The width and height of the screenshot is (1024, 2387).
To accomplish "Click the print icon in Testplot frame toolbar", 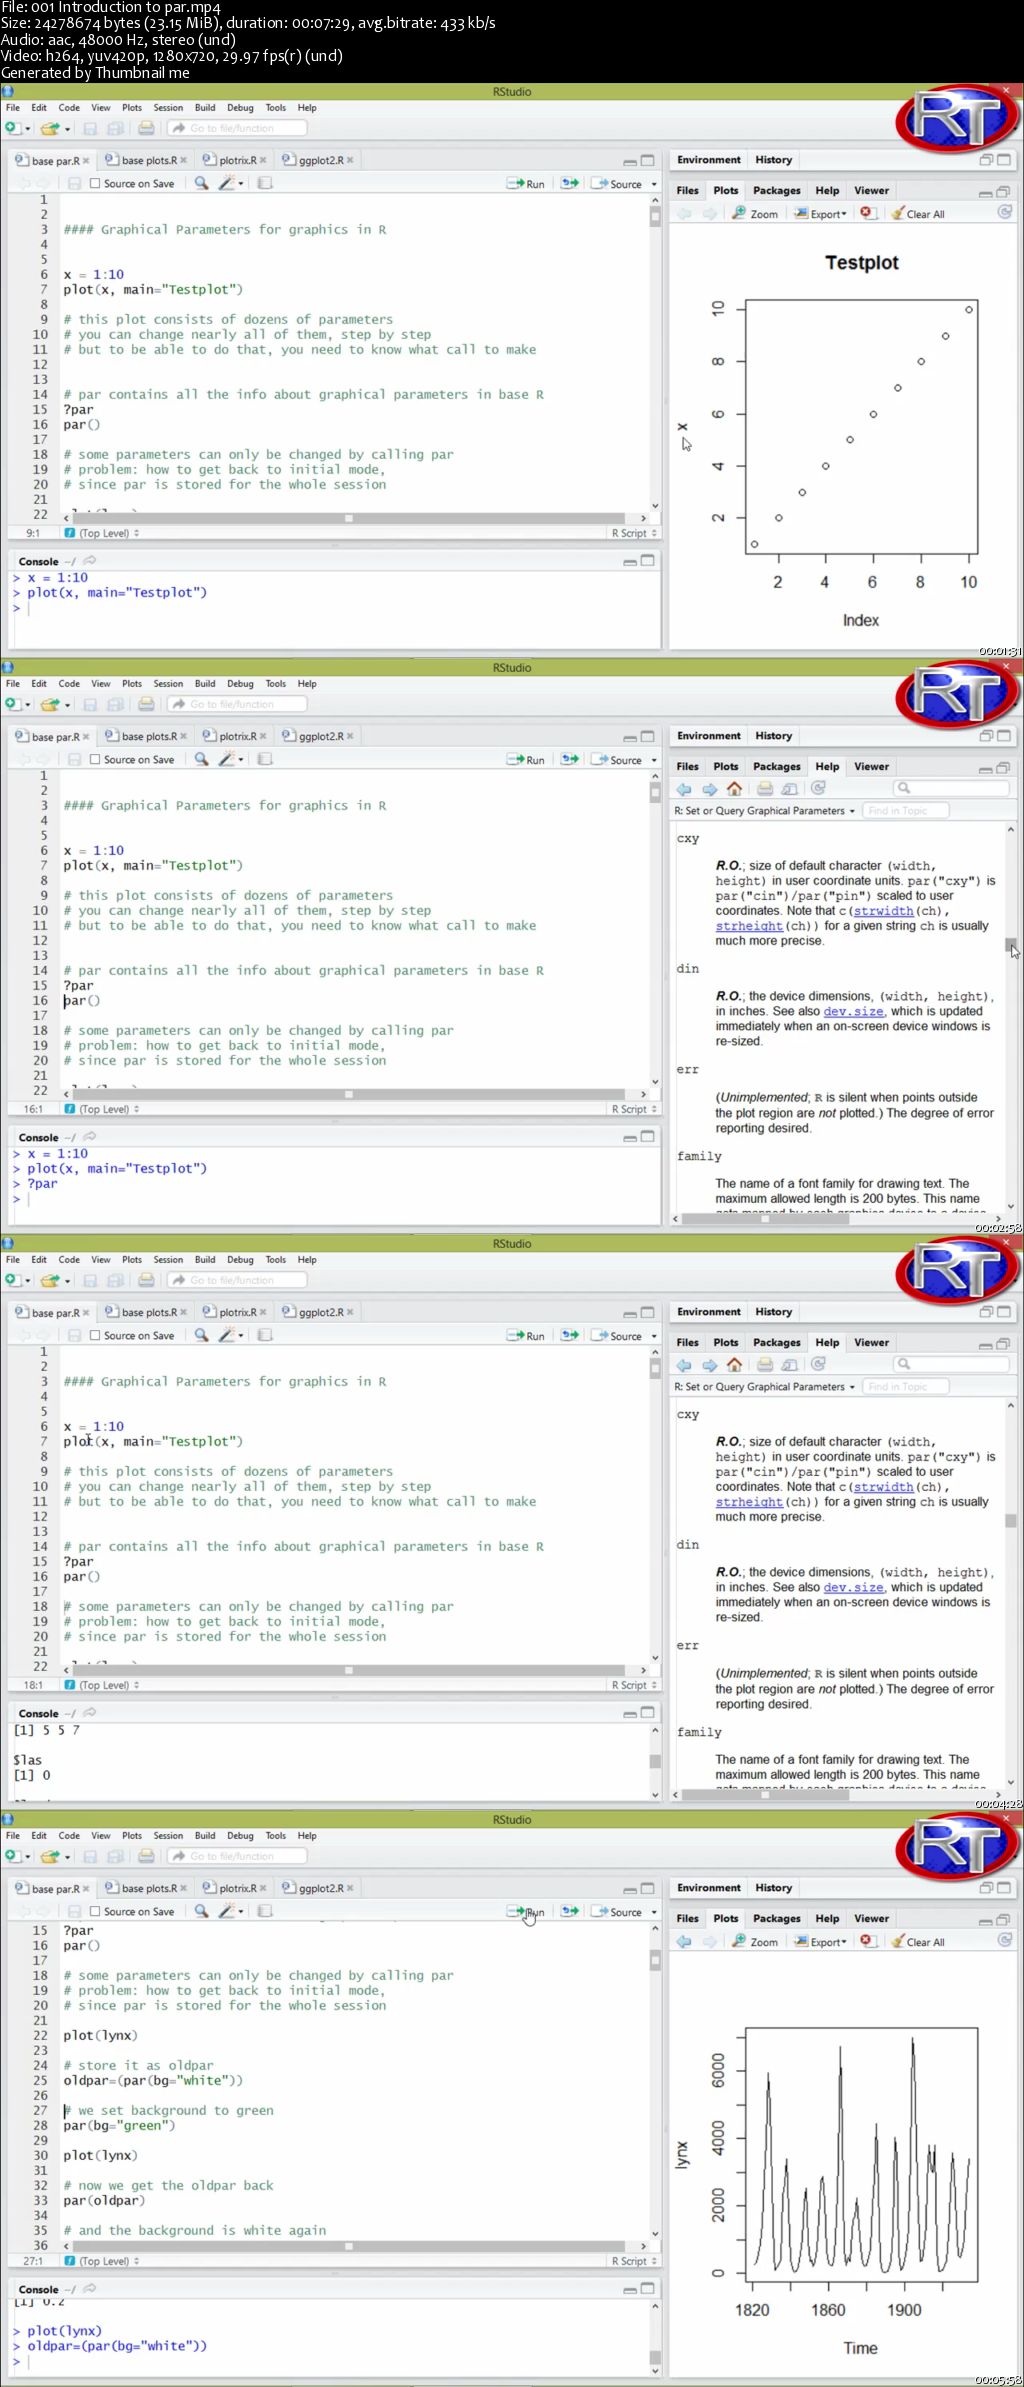I will [x=146, y=128].
